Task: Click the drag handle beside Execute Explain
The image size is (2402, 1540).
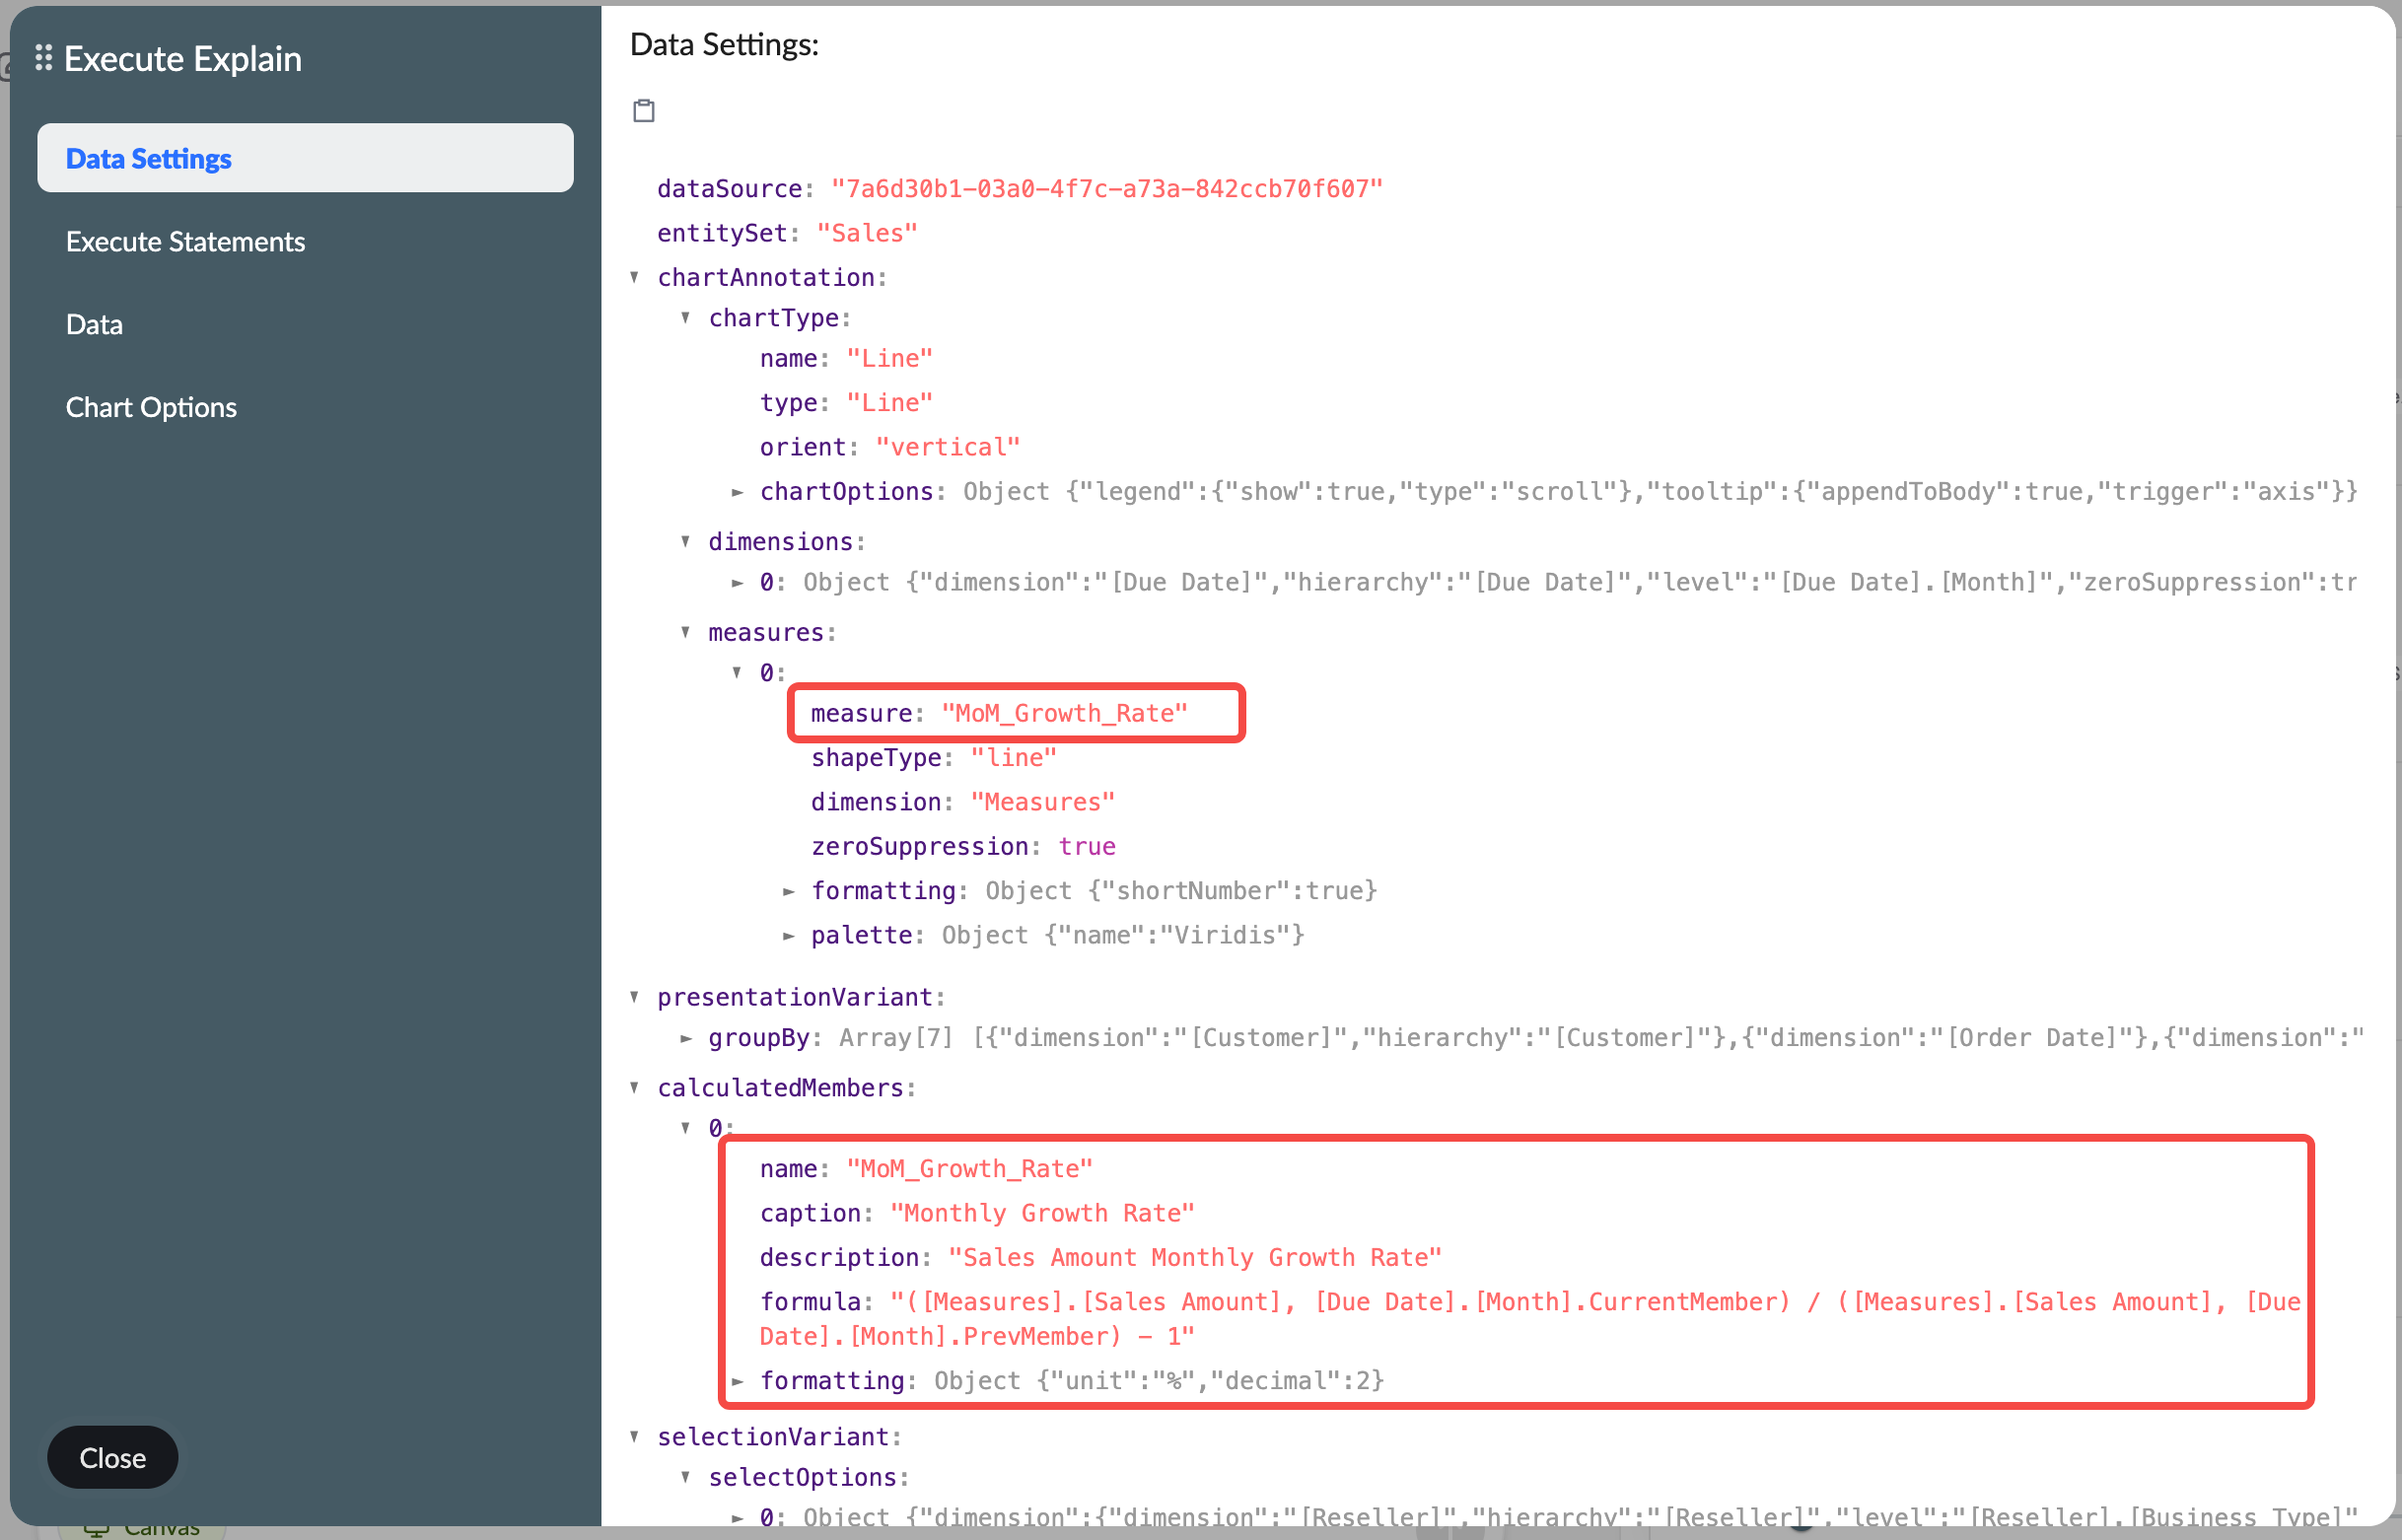Action: point(43,57)
